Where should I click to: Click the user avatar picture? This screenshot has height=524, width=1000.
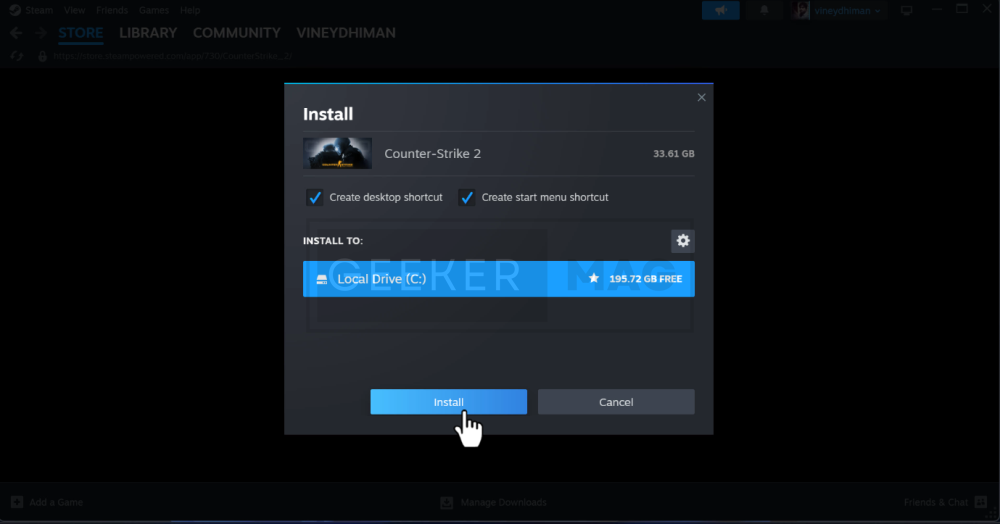click(x=801, y=10)
